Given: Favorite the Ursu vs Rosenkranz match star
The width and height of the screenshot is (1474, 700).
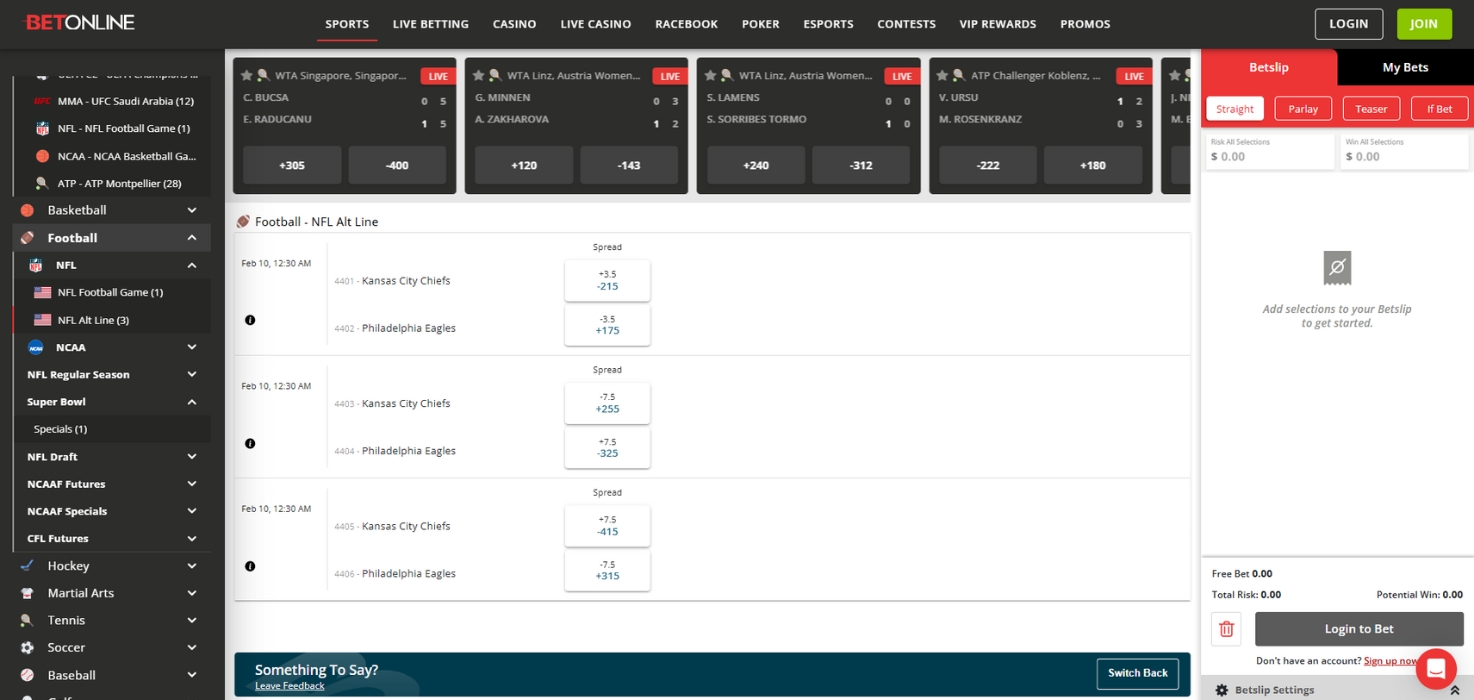Looking at the screenshot, I should [x=943, y=75].
